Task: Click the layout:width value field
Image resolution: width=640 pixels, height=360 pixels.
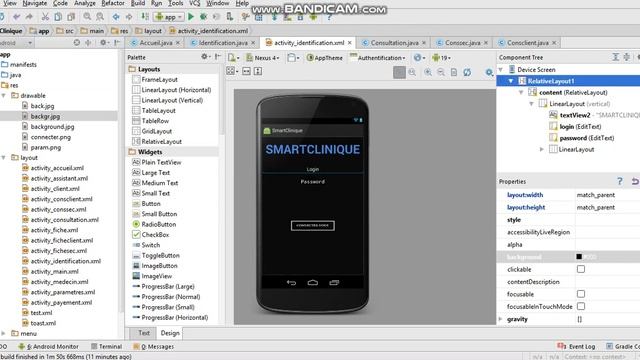Action: tap(607, 195)
